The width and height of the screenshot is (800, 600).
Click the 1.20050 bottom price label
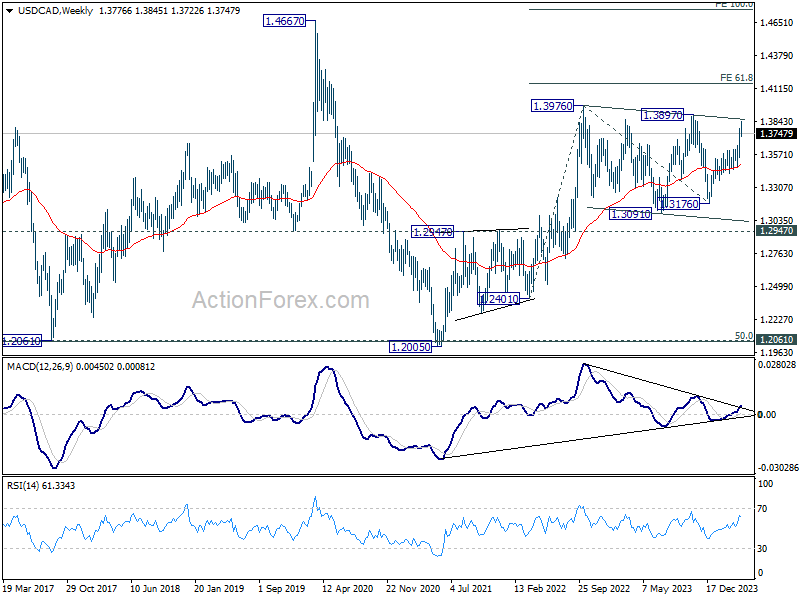tap(410, 346)
